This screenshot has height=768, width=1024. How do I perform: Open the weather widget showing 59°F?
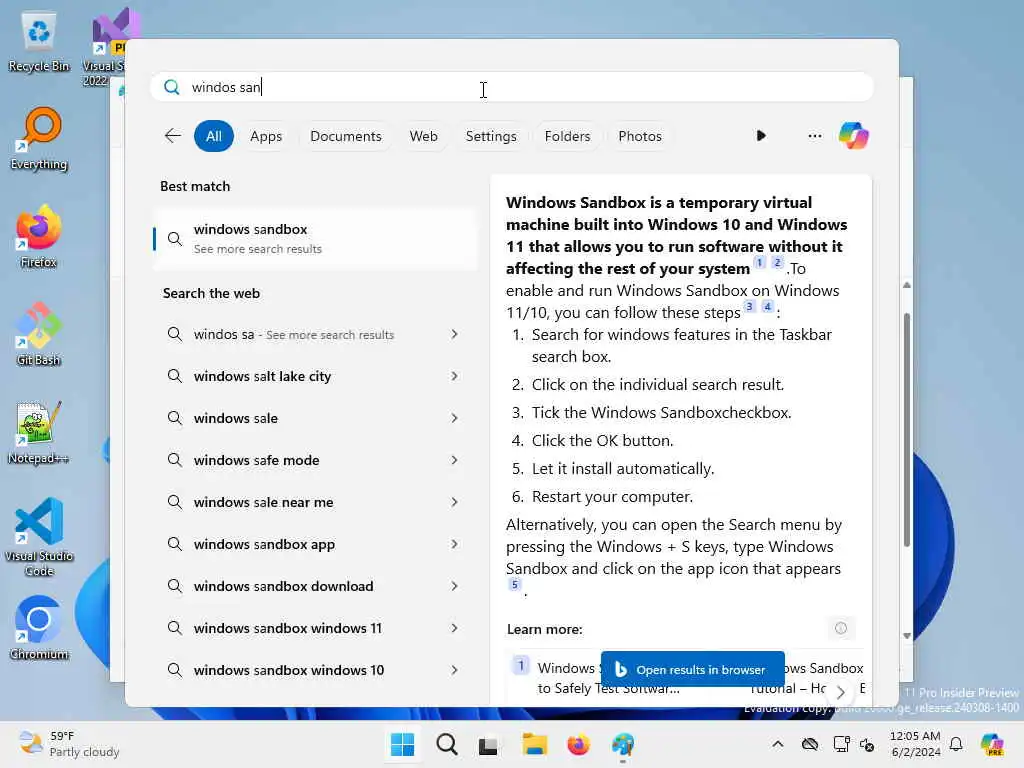69,744
